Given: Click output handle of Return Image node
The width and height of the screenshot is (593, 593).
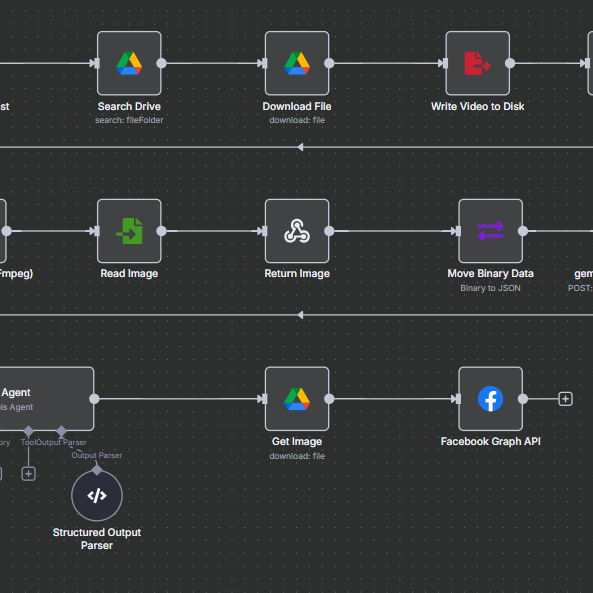Looking at the screenshot, I should click(x=329, y=231).
